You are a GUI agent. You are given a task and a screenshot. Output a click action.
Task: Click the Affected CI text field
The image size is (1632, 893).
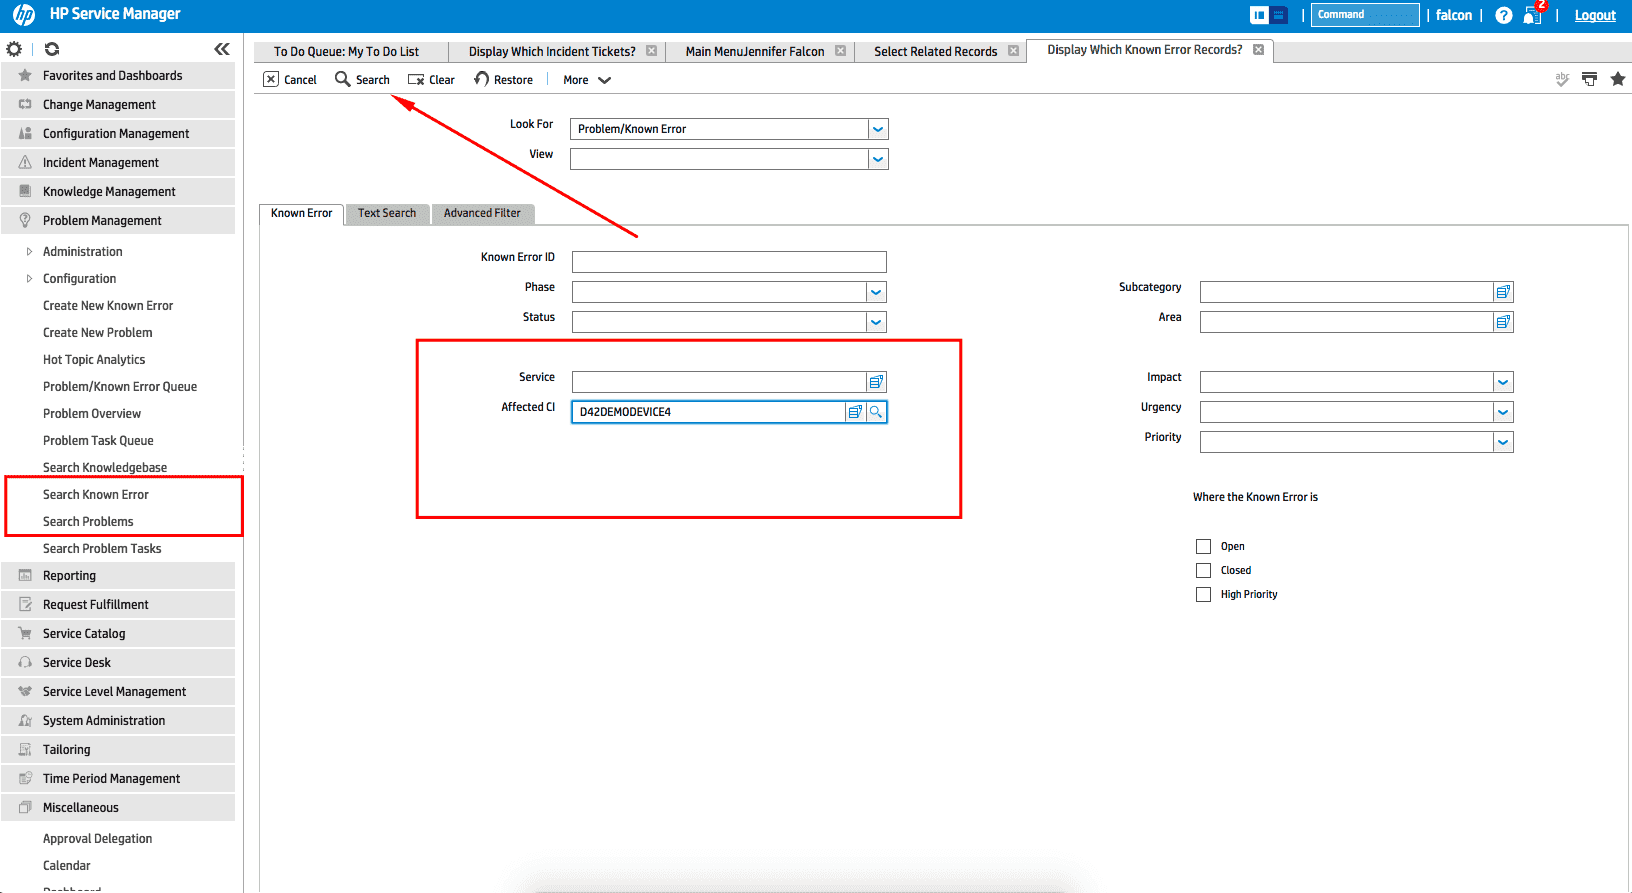[x=708, y=412]
